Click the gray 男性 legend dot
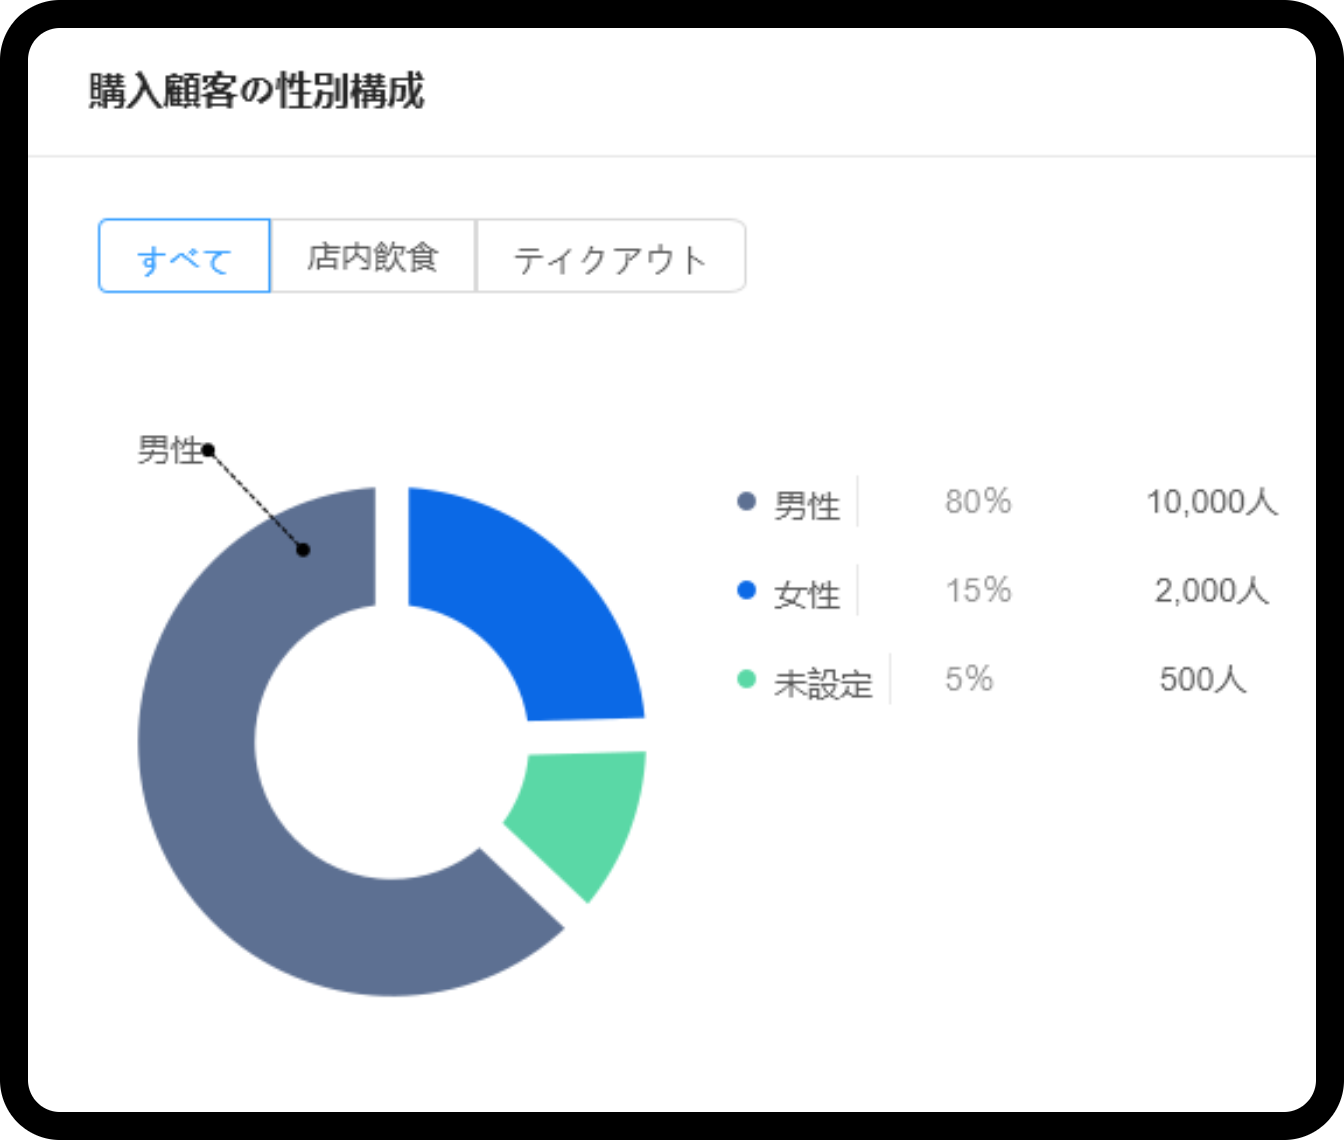Image resolution: width=1344 pixels, height=1140 pixels. click(746, 502)
